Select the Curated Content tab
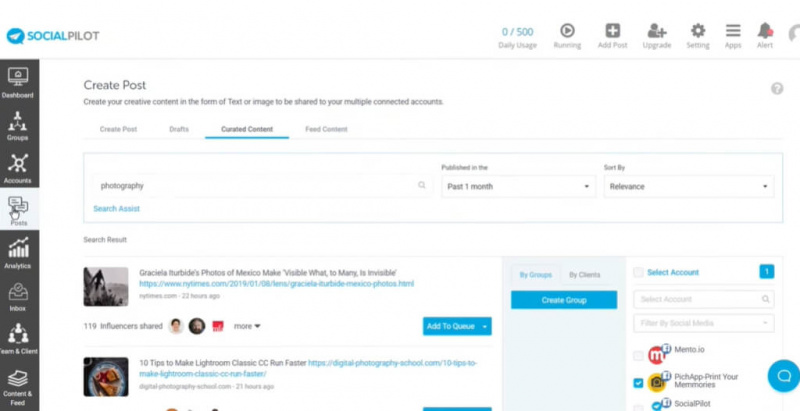 pos(247,129)
